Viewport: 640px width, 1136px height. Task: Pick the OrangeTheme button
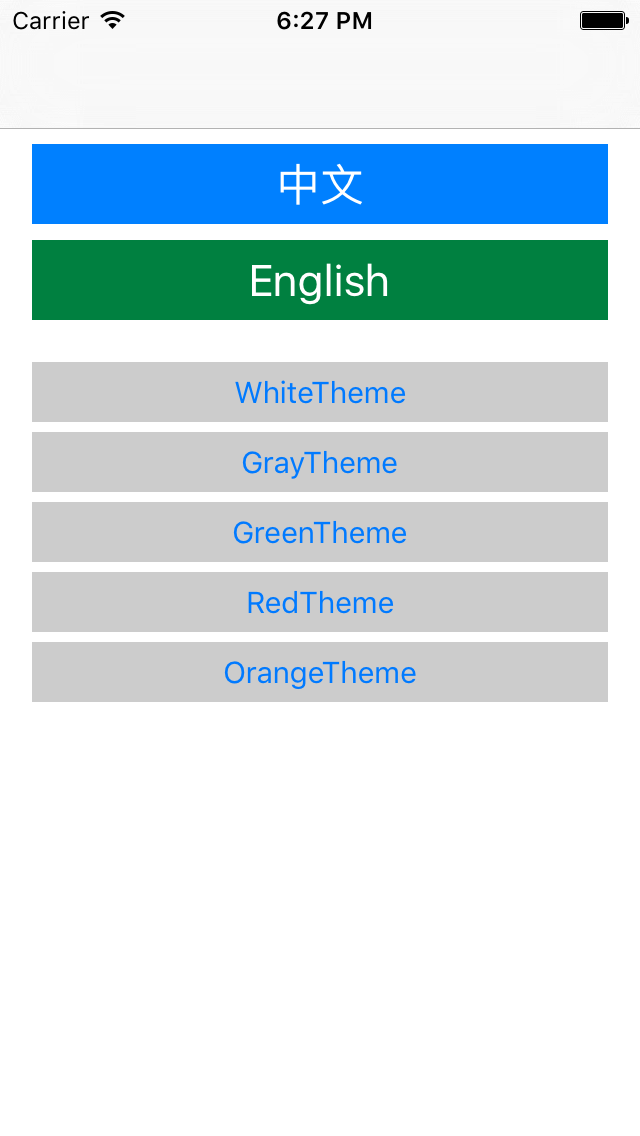pos(320,672)
